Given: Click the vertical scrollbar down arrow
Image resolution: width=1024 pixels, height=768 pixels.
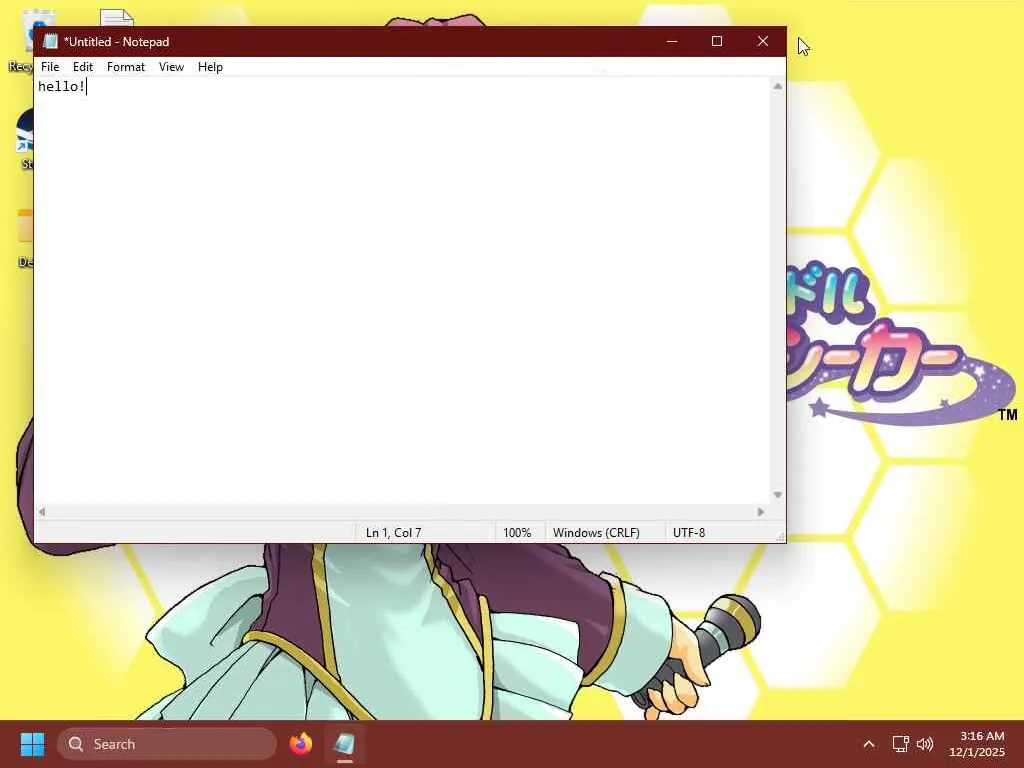Looking at the screenshot, I should click(778, 495).
